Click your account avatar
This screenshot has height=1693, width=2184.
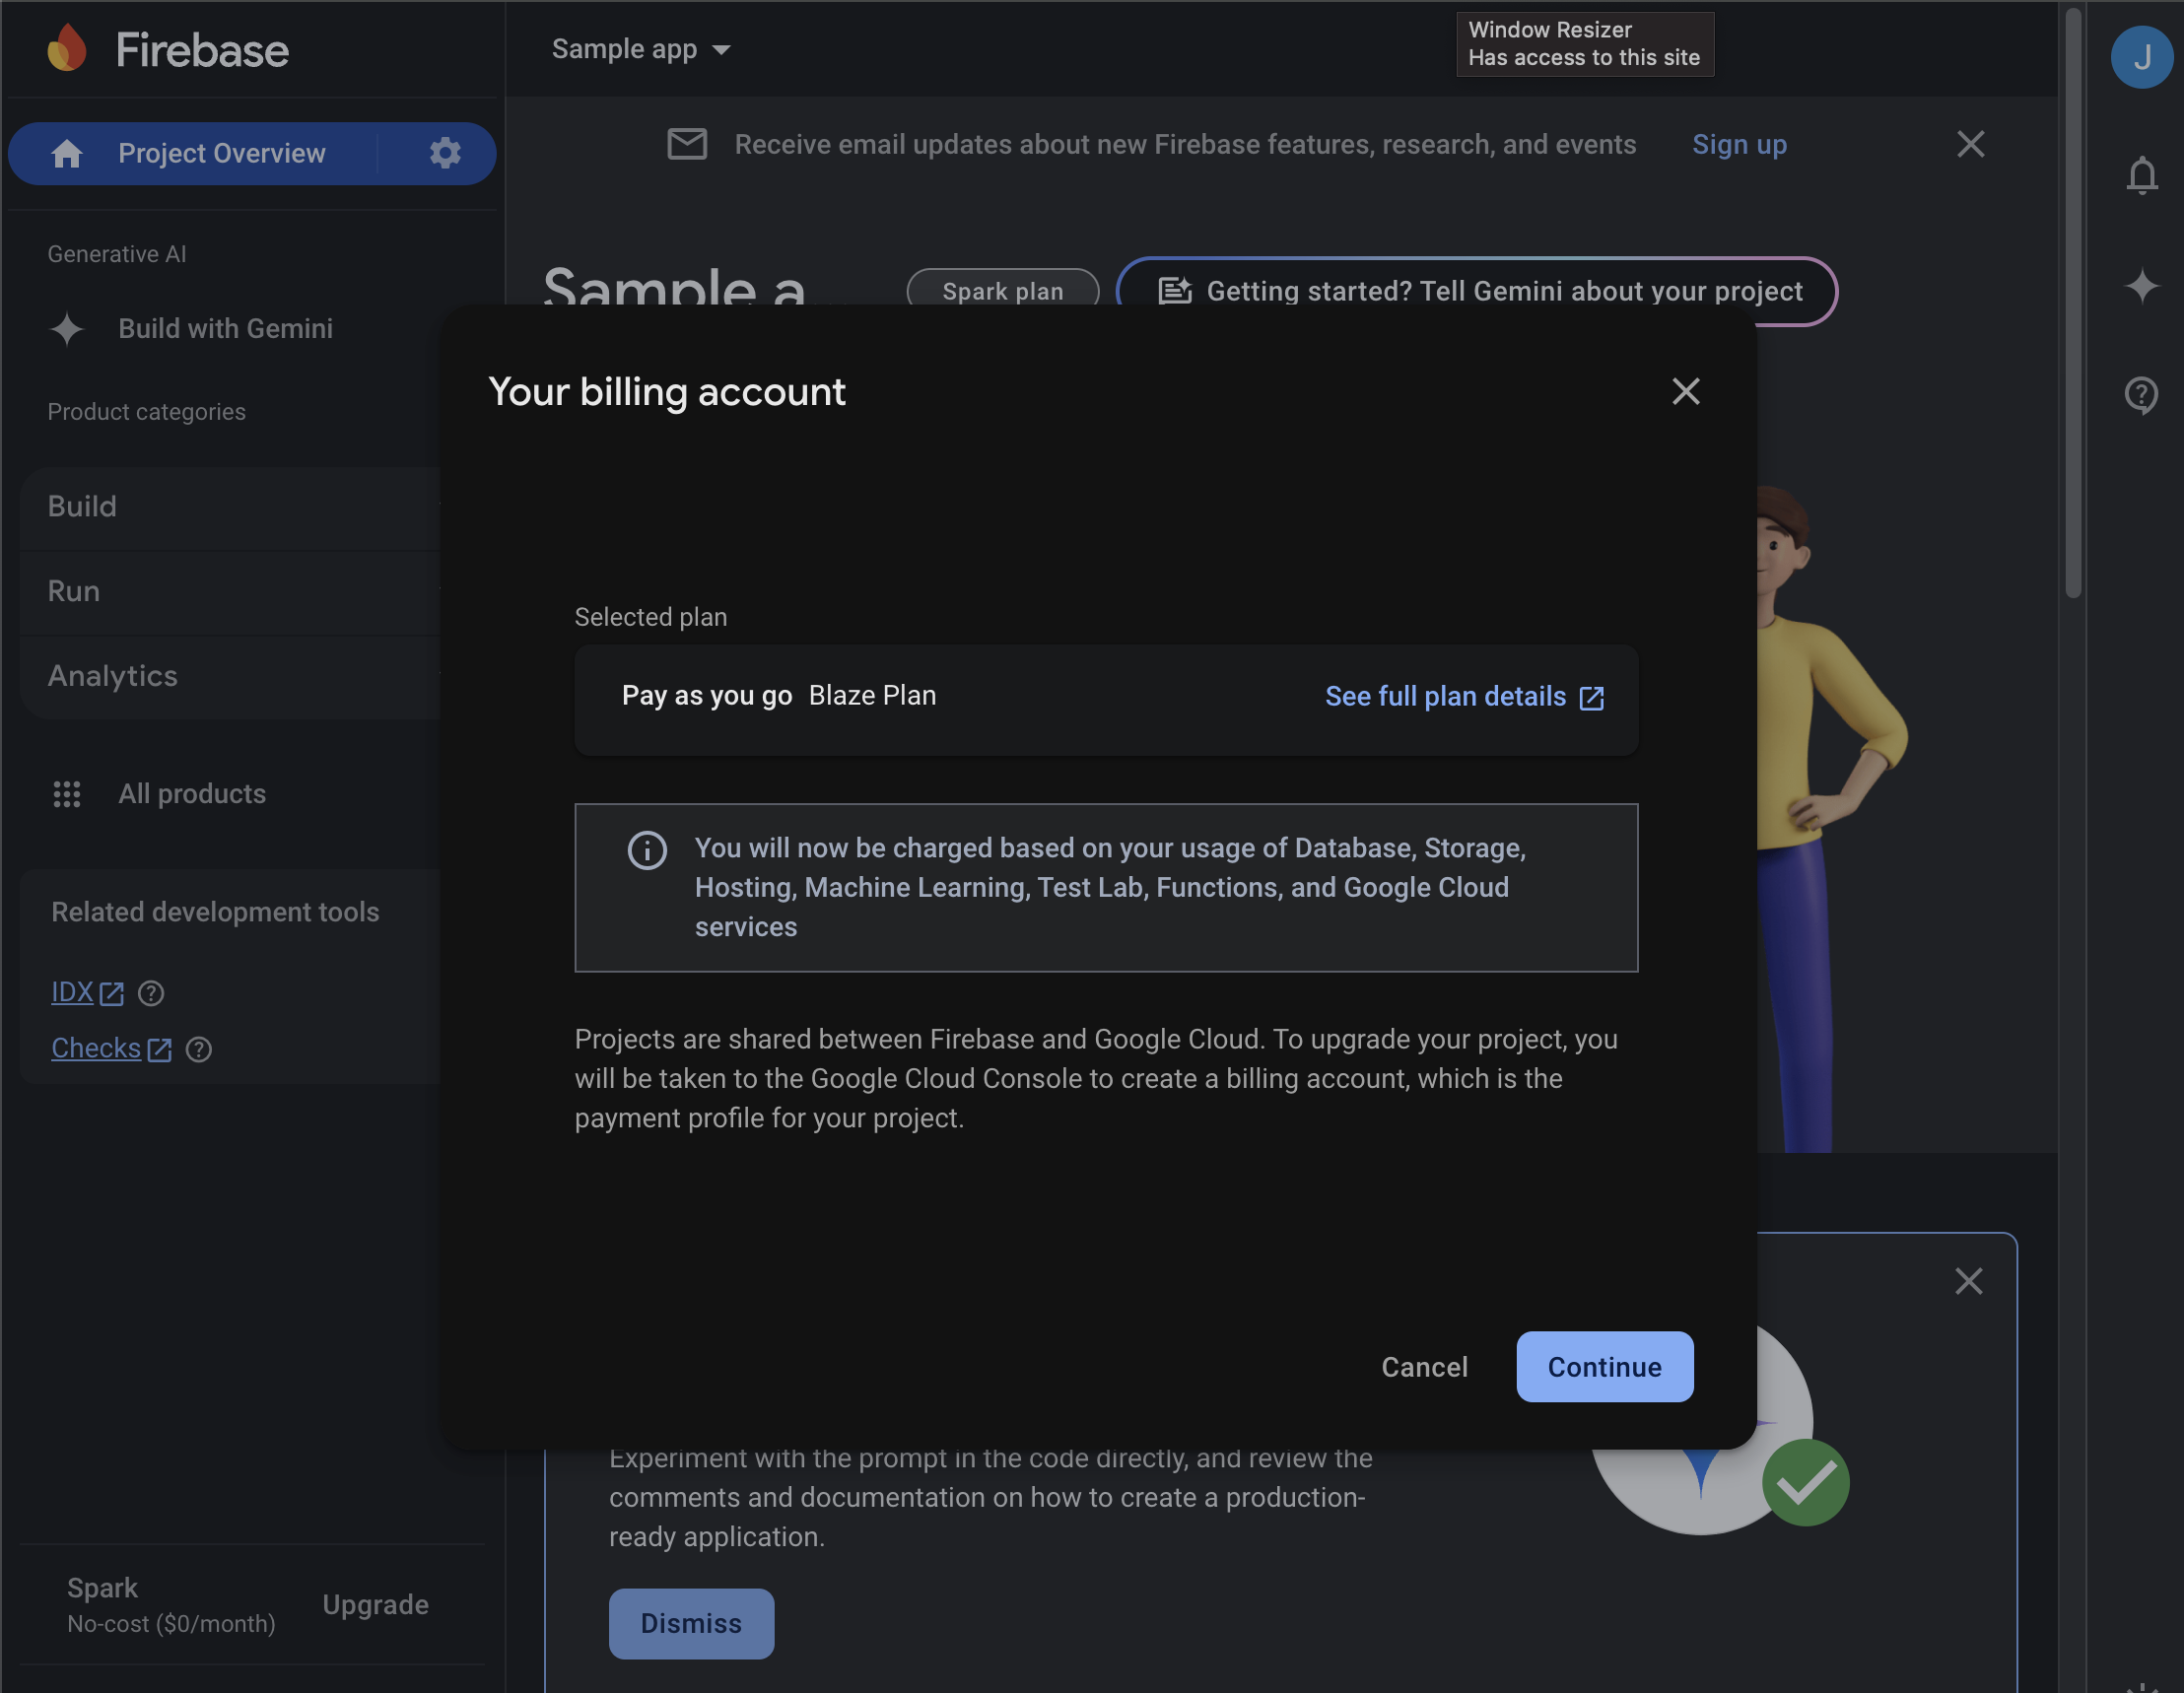(2141, 57)
